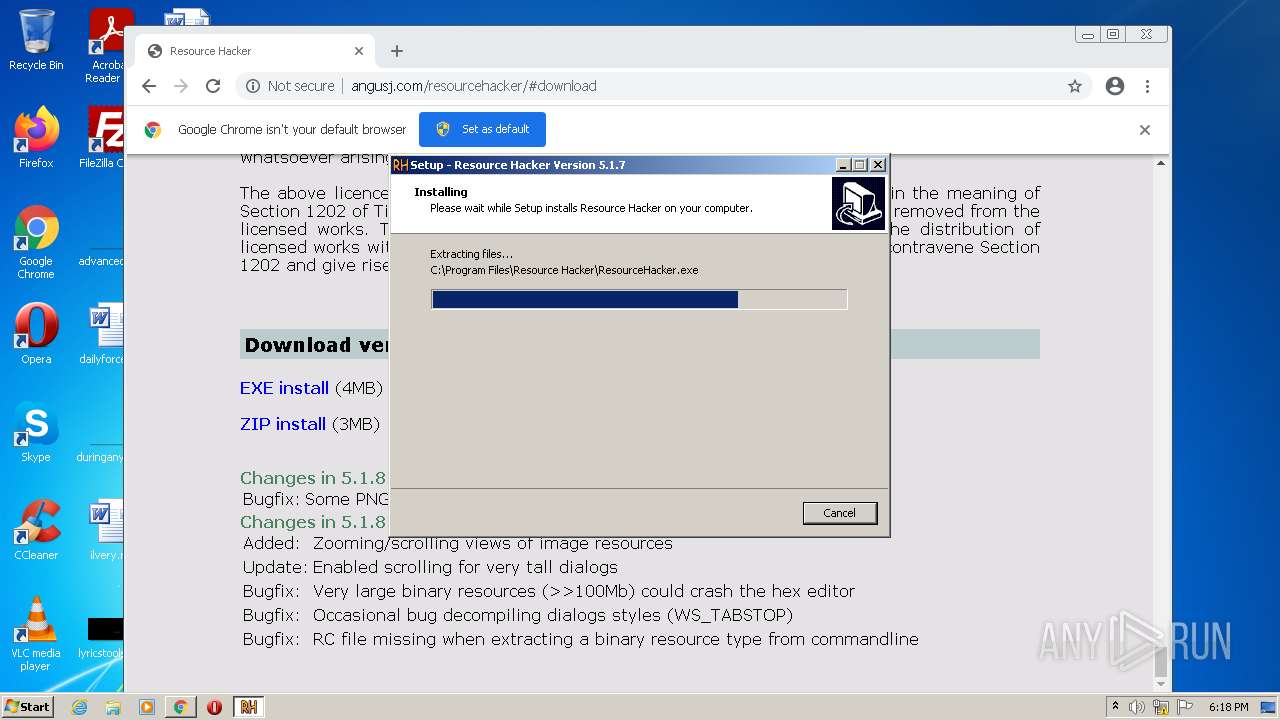Dismiss the default browser infobar
This screenshot has height=720, width=1280.
coord(1145,130)
